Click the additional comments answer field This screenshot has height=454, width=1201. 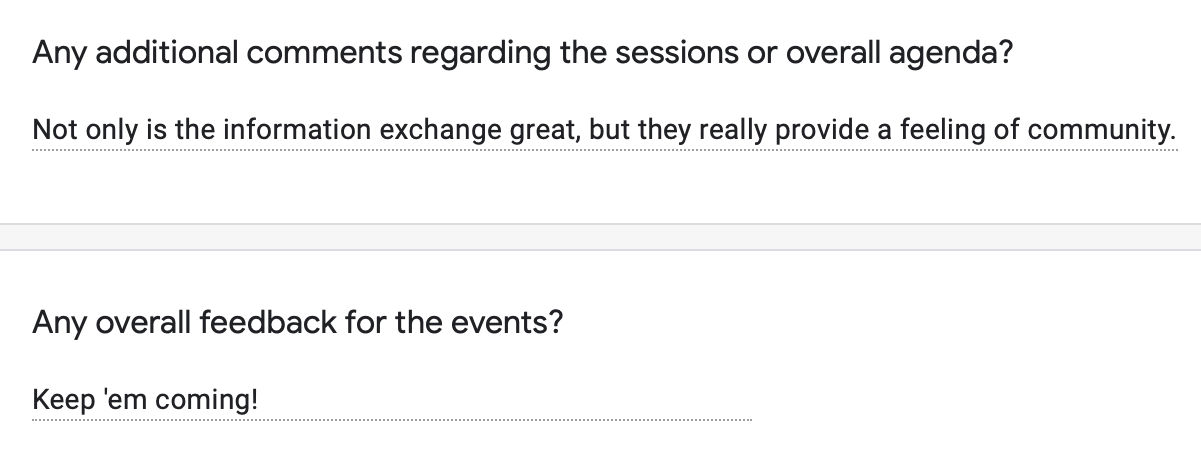tap(605, 132)
